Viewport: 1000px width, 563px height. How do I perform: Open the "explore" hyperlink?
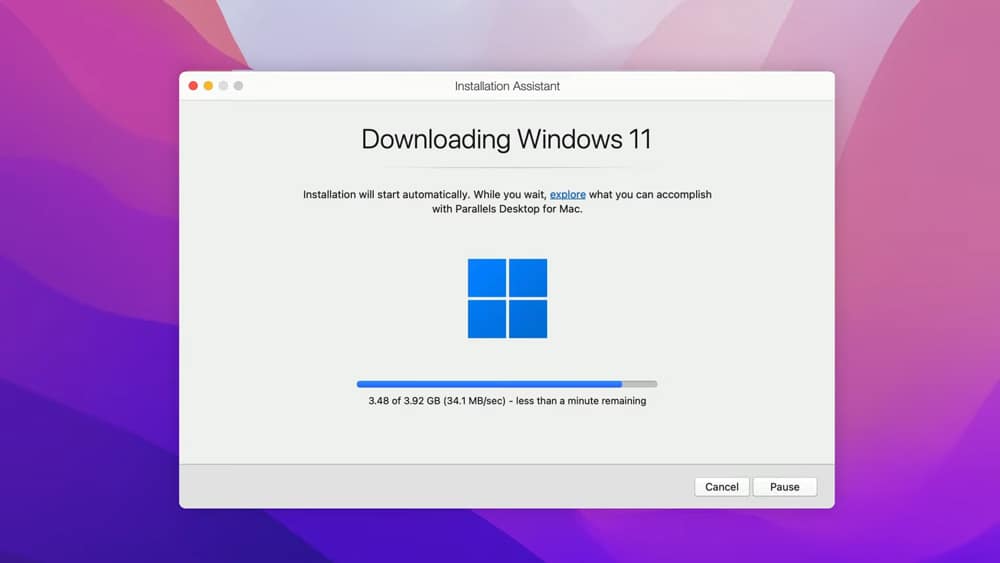(567, 195)
